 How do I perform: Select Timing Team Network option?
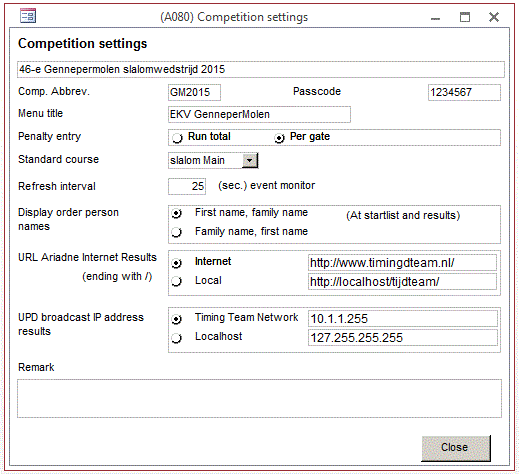pos(176,319)
